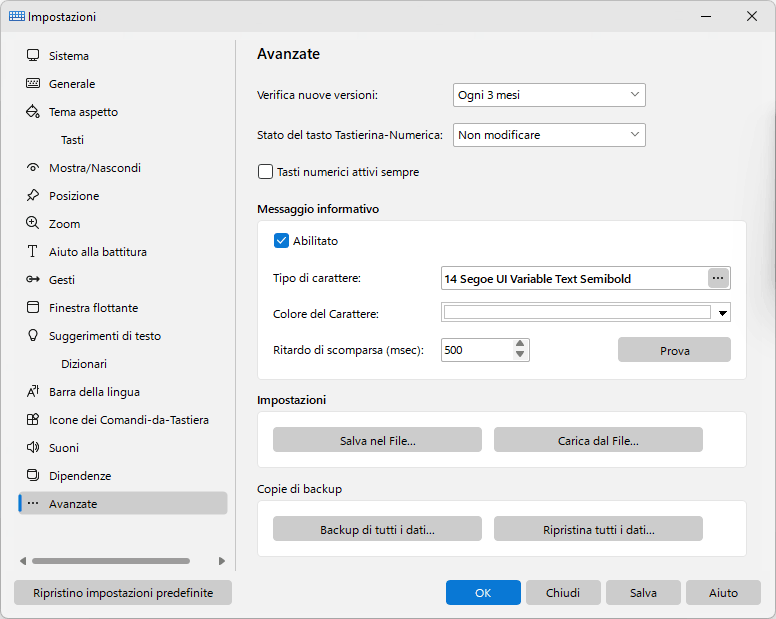Click Ripristino impostazioni predefinite button
Viewport: 776px width, 619px height.
coord(123,593)
